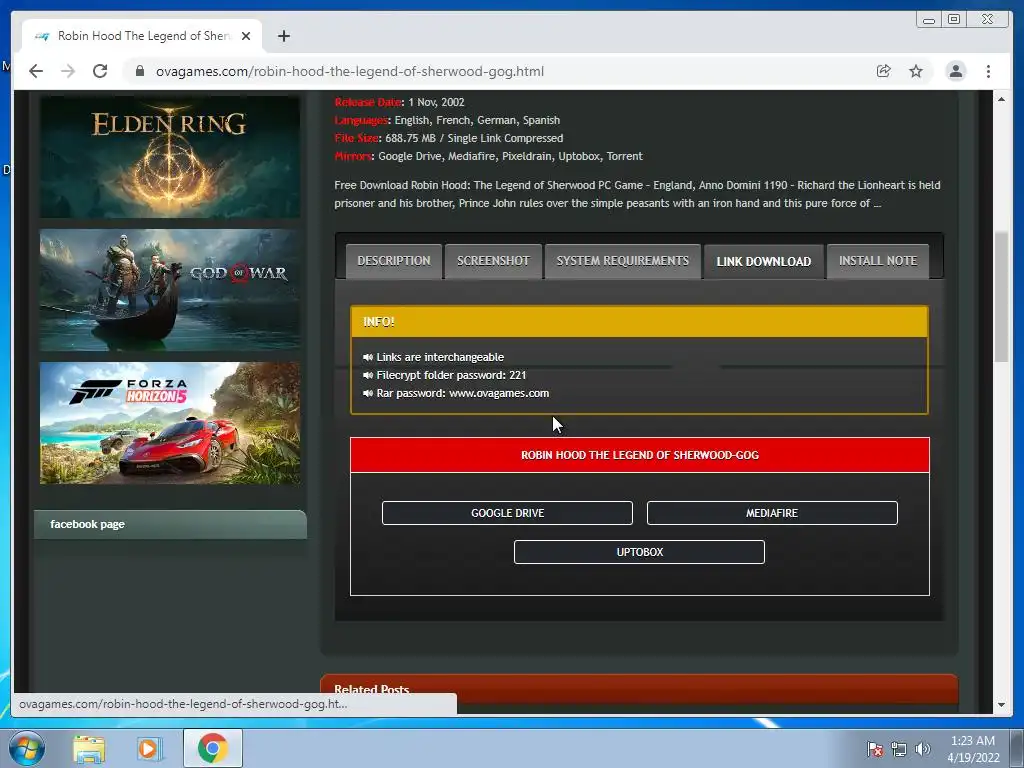Screen dimensions: 1024x768
Task: Click the 'Rar password: www.ovagames.com' line
Action: pyautogui.click(x=462, y=393)
